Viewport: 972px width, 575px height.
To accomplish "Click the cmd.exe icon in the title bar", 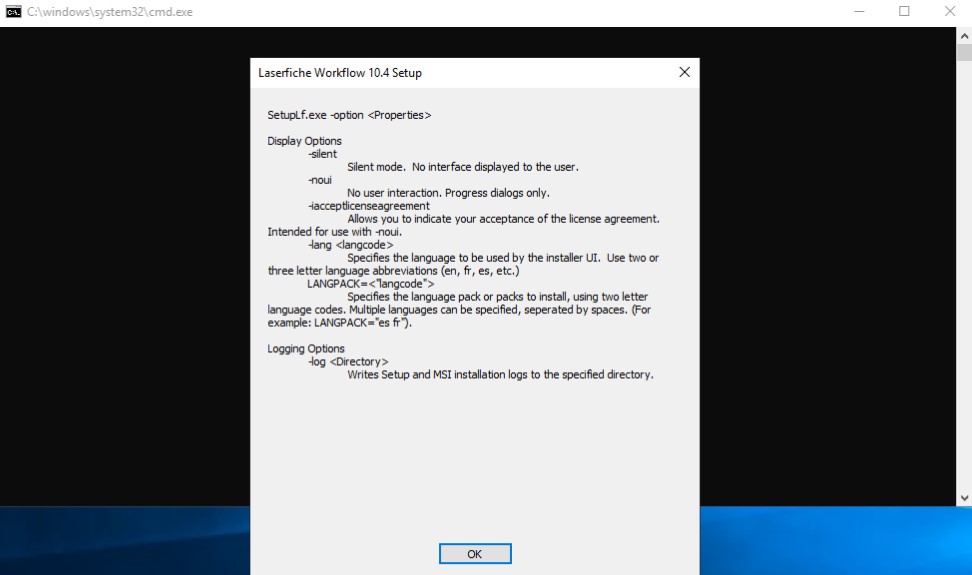I will [13, 12].
